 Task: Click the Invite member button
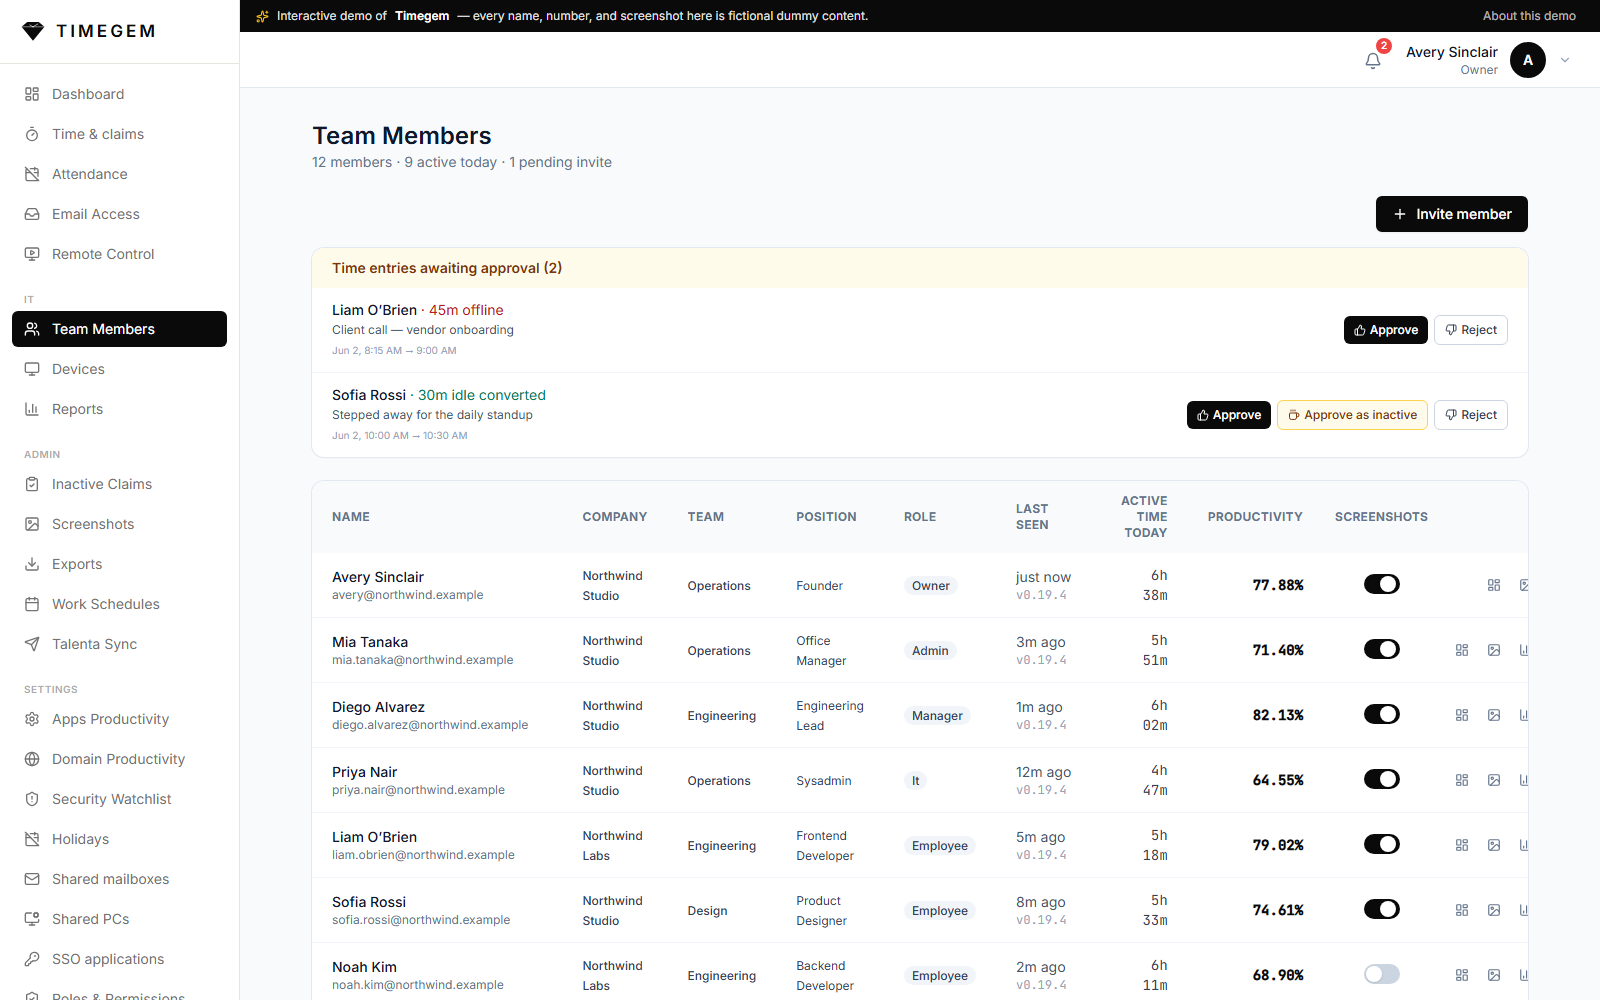[x=1451, y=214]
